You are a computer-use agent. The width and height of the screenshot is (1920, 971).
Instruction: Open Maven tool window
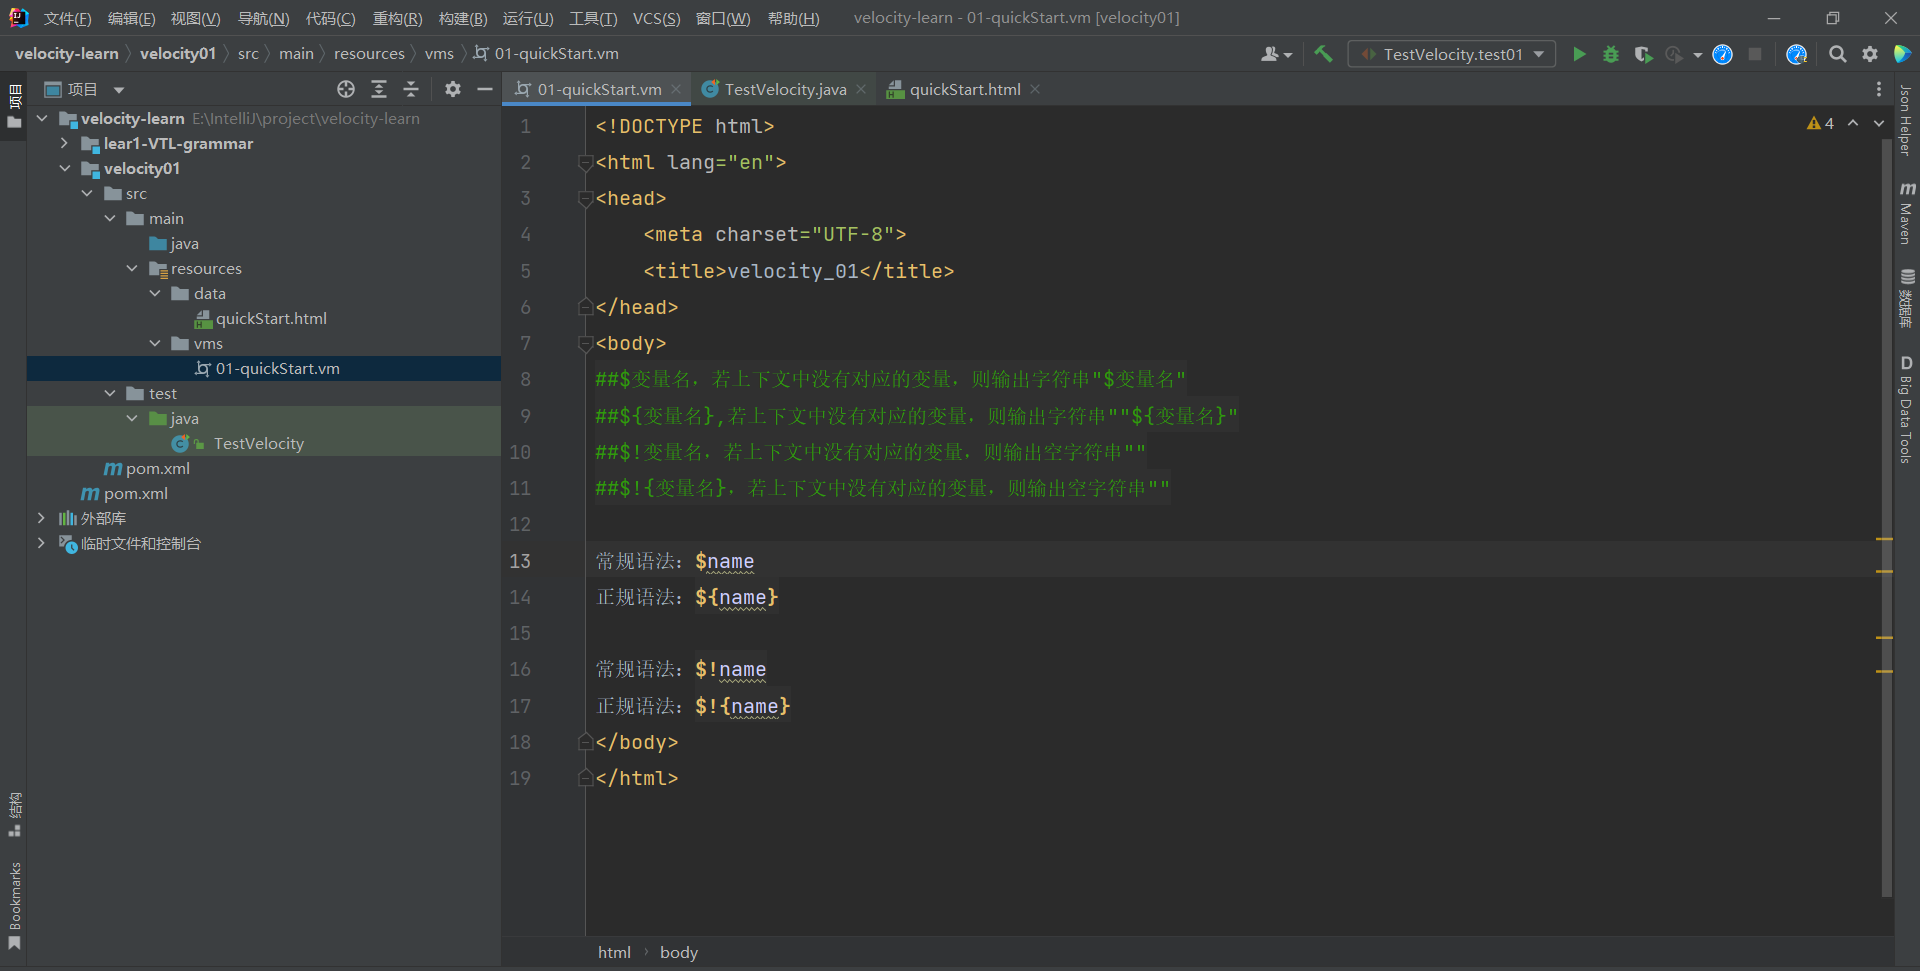1906,214
